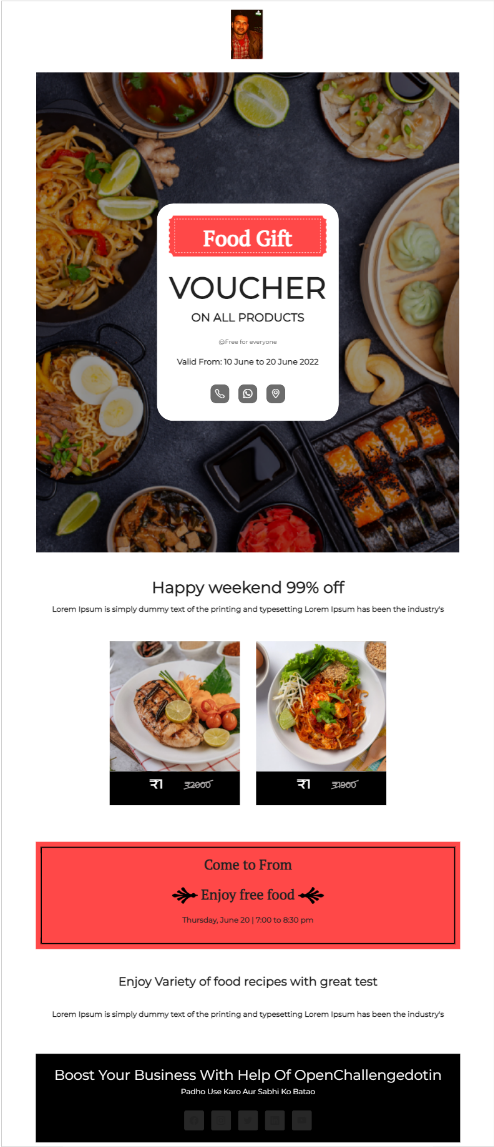Click the ₹1 price under chicken dish
This screenshot has height=1147, width=494.
click(x=156, y=784)
